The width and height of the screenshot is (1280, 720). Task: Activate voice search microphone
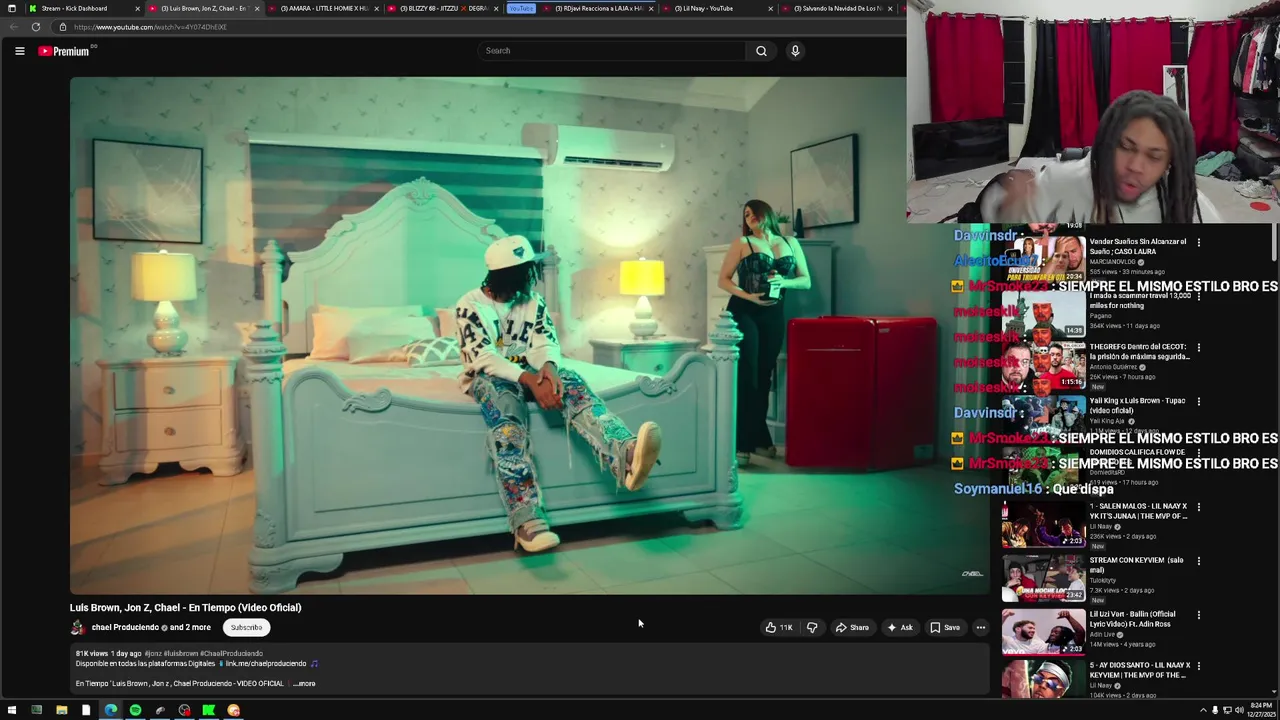pos(795,51)
